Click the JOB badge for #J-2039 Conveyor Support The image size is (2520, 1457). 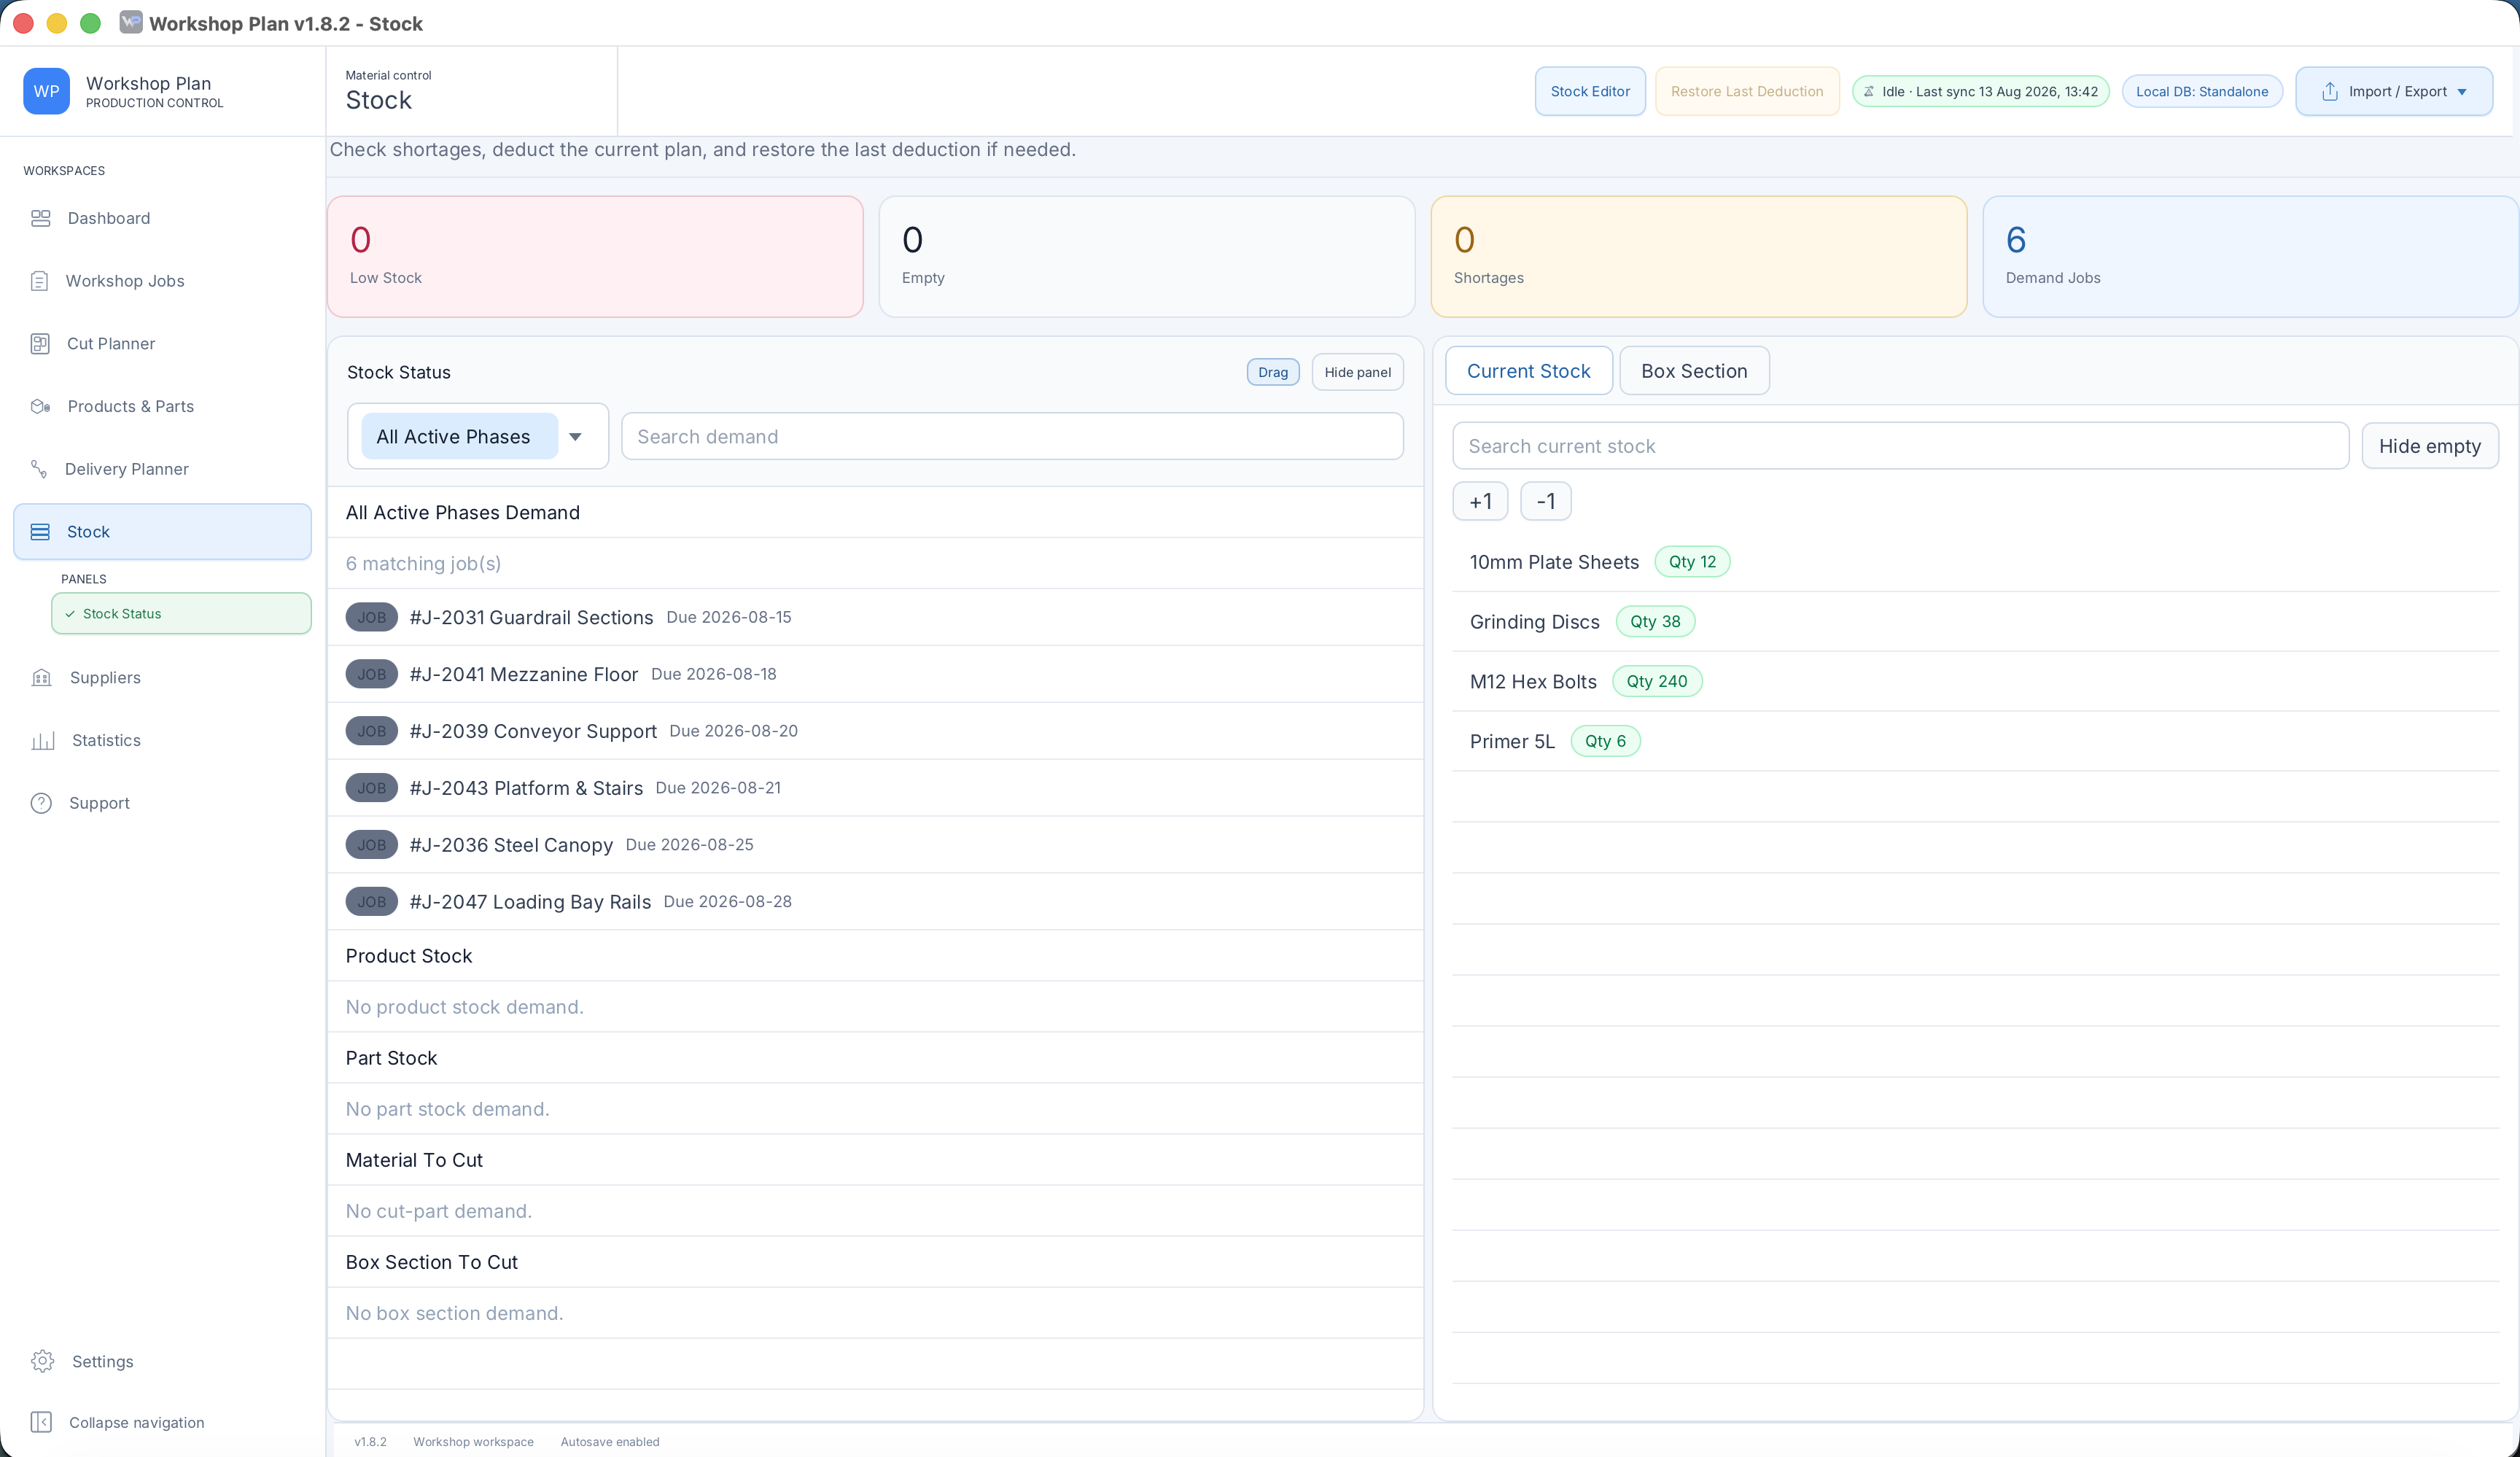coord(372,731)
